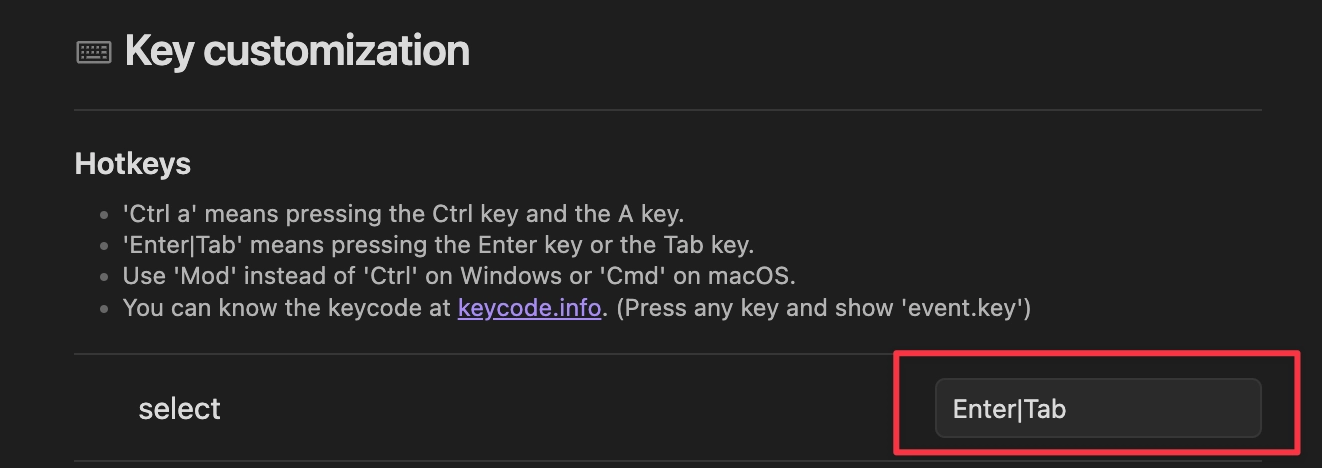This screenshot has height=468, width=1322.
Task: Click the Use 'Mod' instruction line
Action: 458,276
